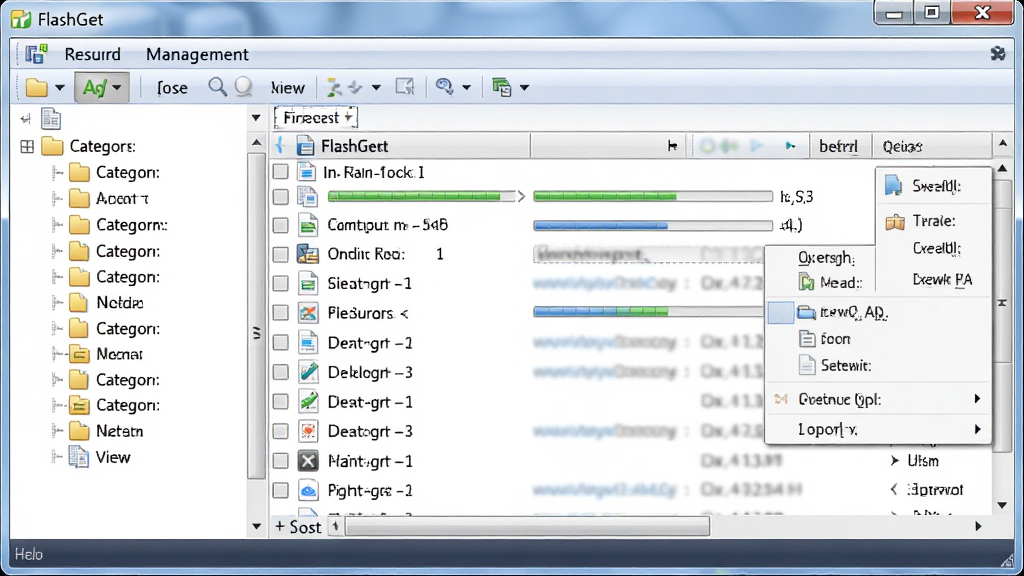Tick the checkbox for Sieatngrt -1
1024x576 pixels.
pyautogui.click(x=280, y=283)
